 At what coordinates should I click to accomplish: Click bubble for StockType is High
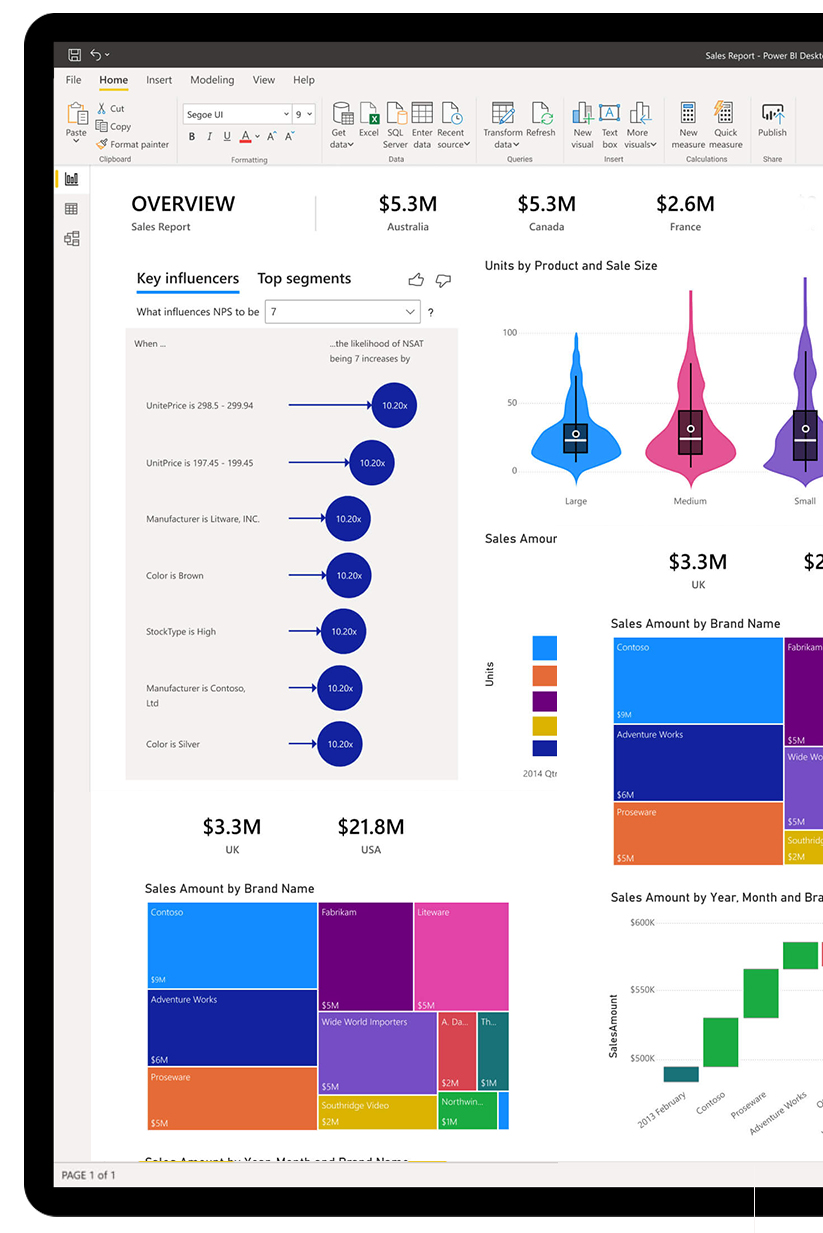click(x=344, y=632)
